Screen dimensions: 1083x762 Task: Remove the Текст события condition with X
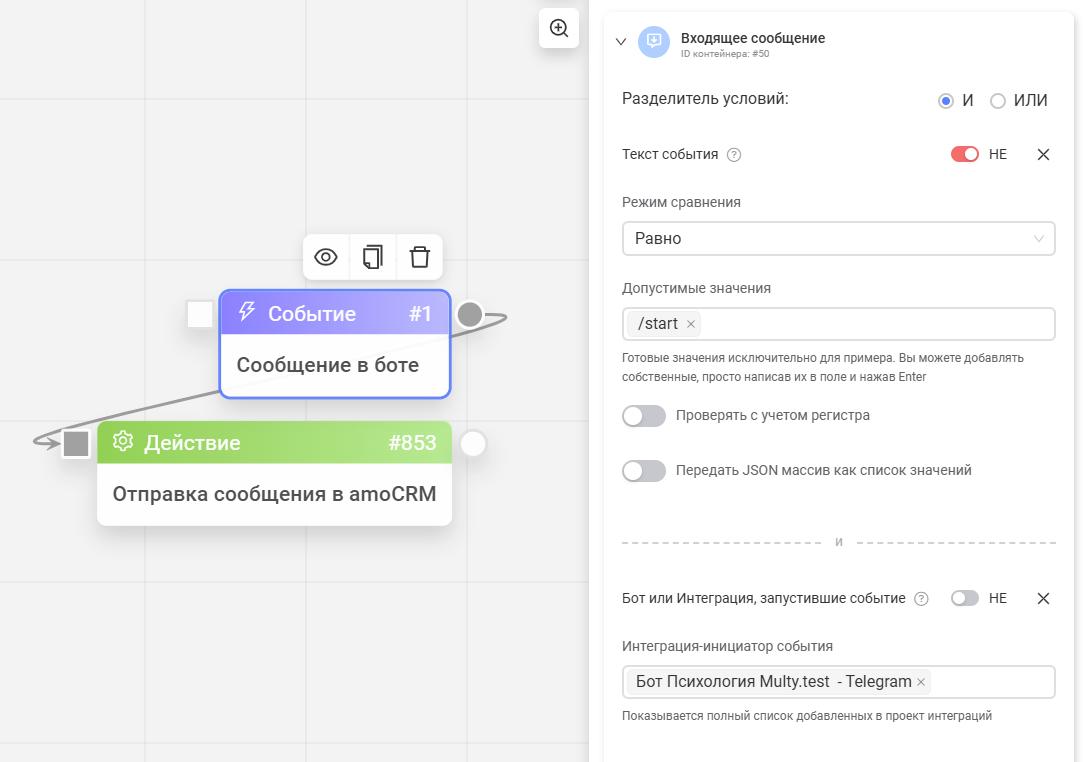[1043, 155]
